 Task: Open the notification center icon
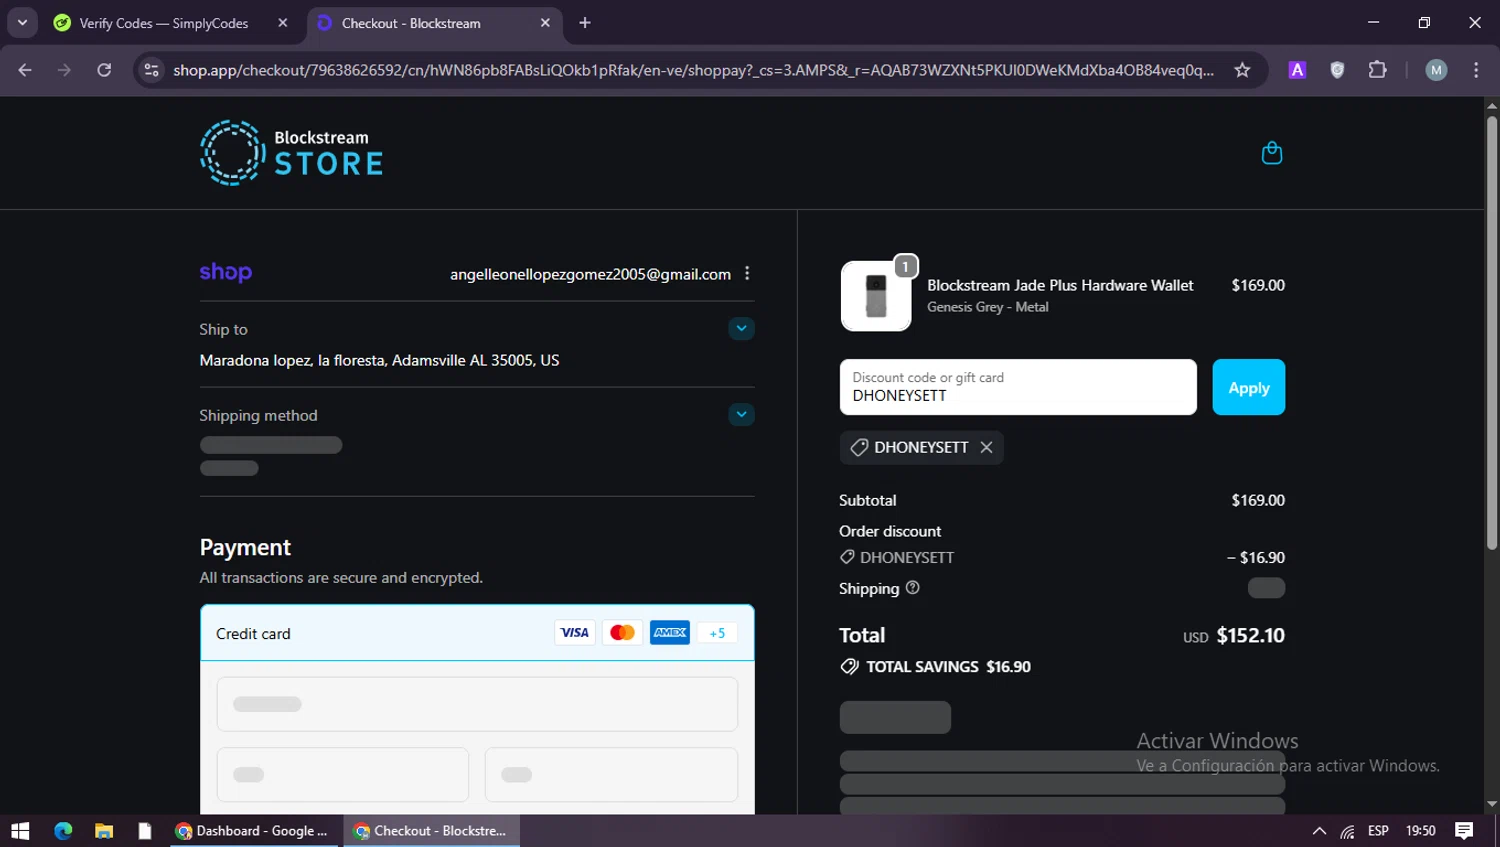point(1464,831)
